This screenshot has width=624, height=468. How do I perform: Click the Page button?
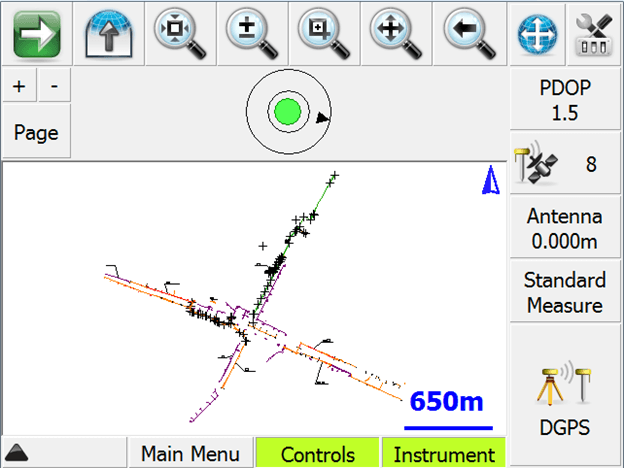coord(36,133)
